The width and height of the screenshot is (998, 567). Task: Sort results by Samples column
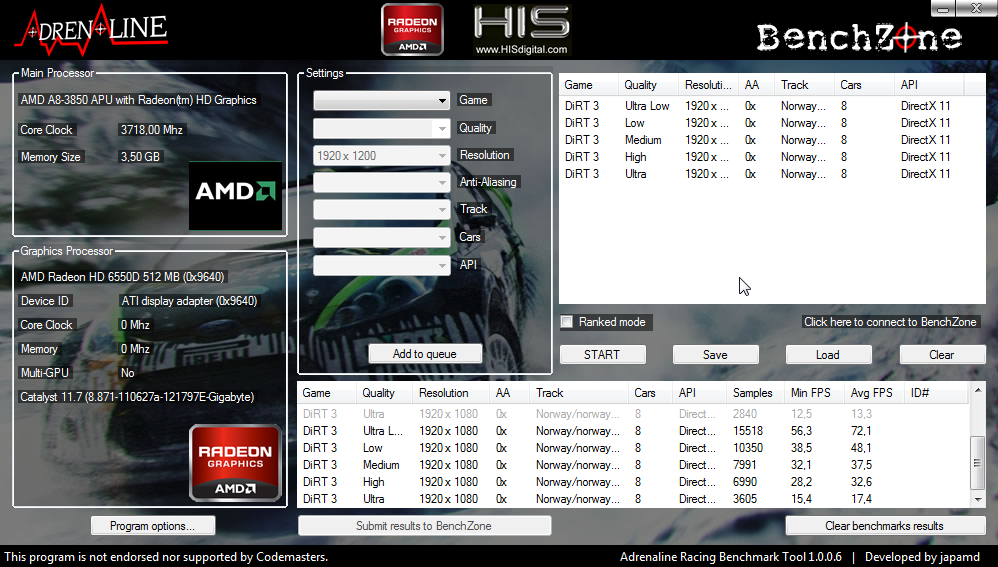click(755, 393)
